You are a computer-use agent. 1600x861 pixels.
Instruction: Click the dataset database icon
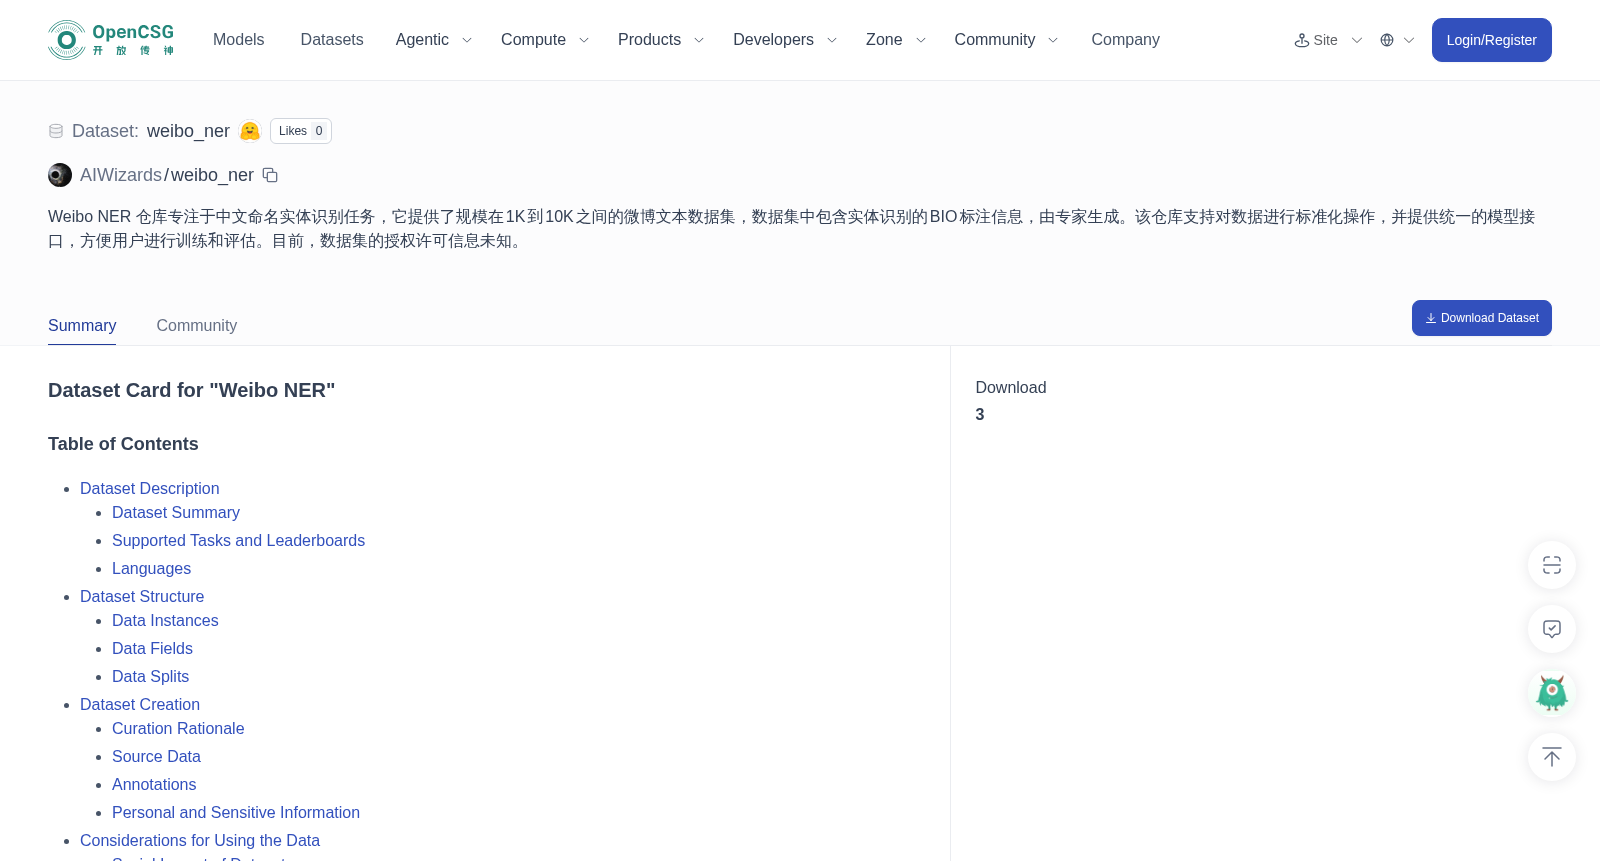tap(56, 131)
